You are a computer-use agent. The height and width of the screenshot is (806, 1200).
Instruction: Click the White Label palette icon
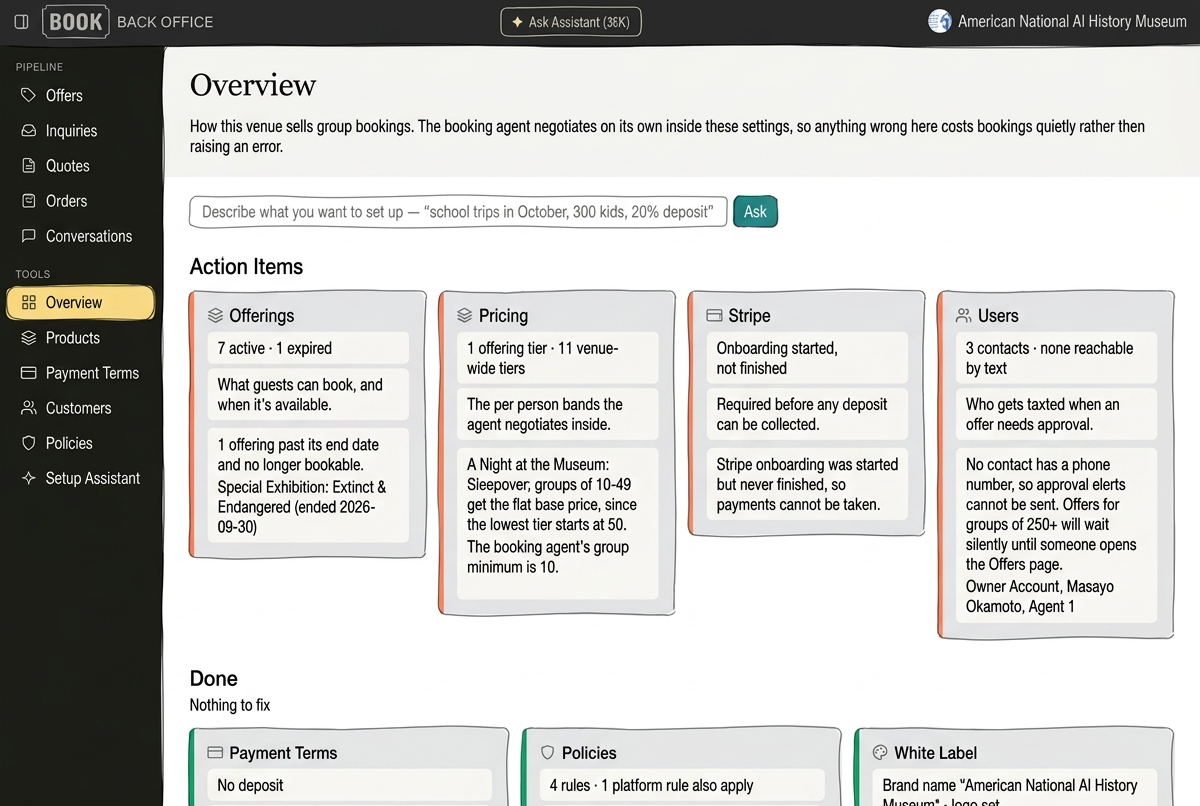(880, 753)
